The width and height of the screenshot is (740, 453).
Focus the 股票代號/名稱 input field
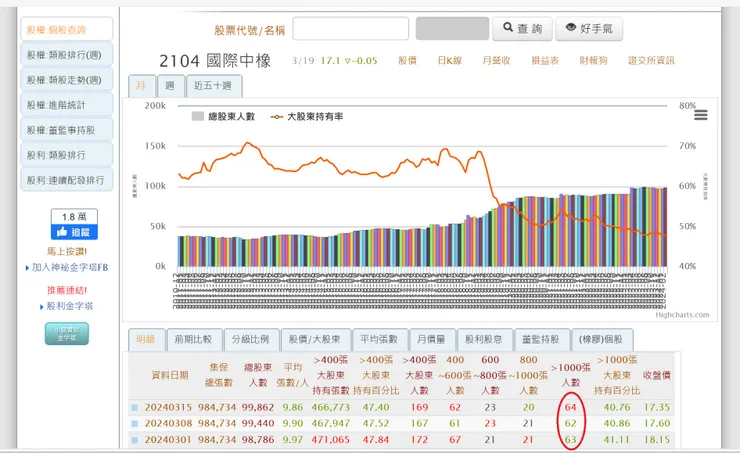[x=351, y=29]
